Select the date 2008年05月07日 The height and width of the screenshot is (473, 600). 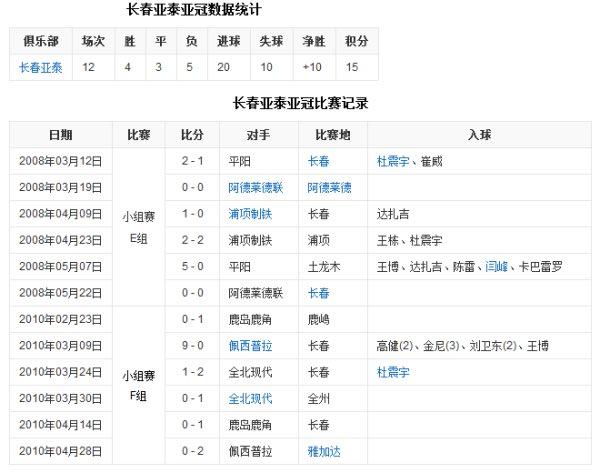(60, 266)
